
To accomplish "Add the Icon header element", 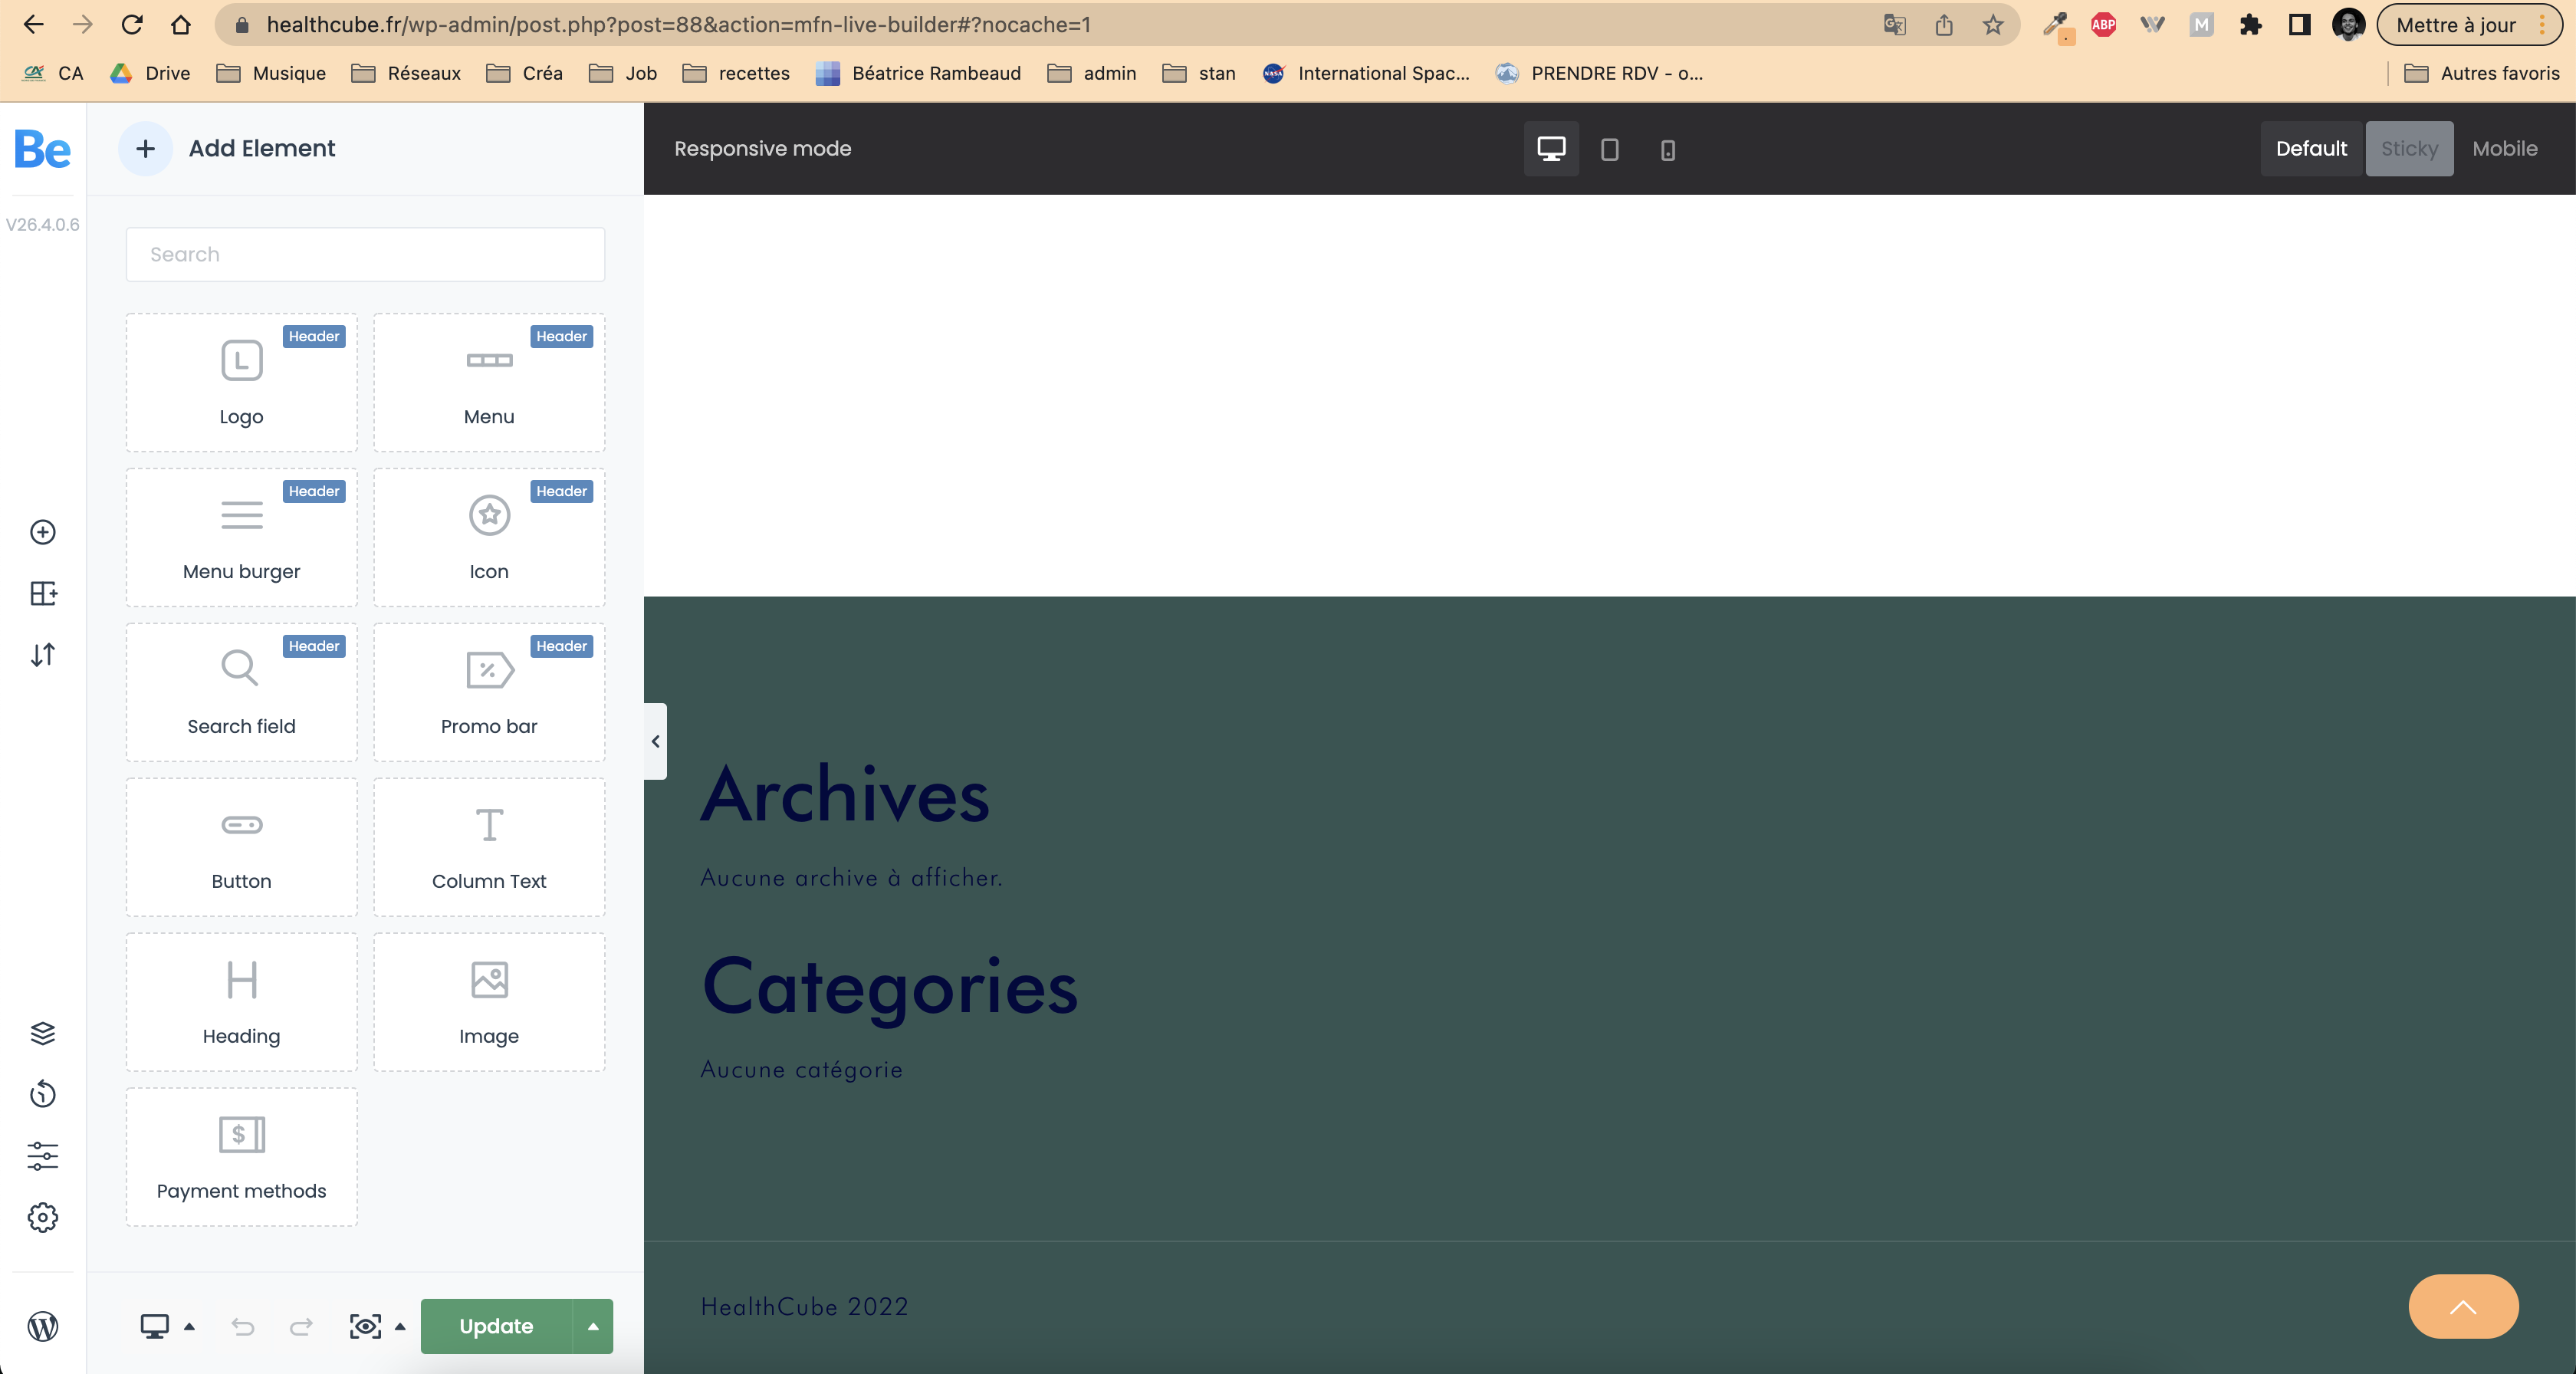I will tap(489, 537).
